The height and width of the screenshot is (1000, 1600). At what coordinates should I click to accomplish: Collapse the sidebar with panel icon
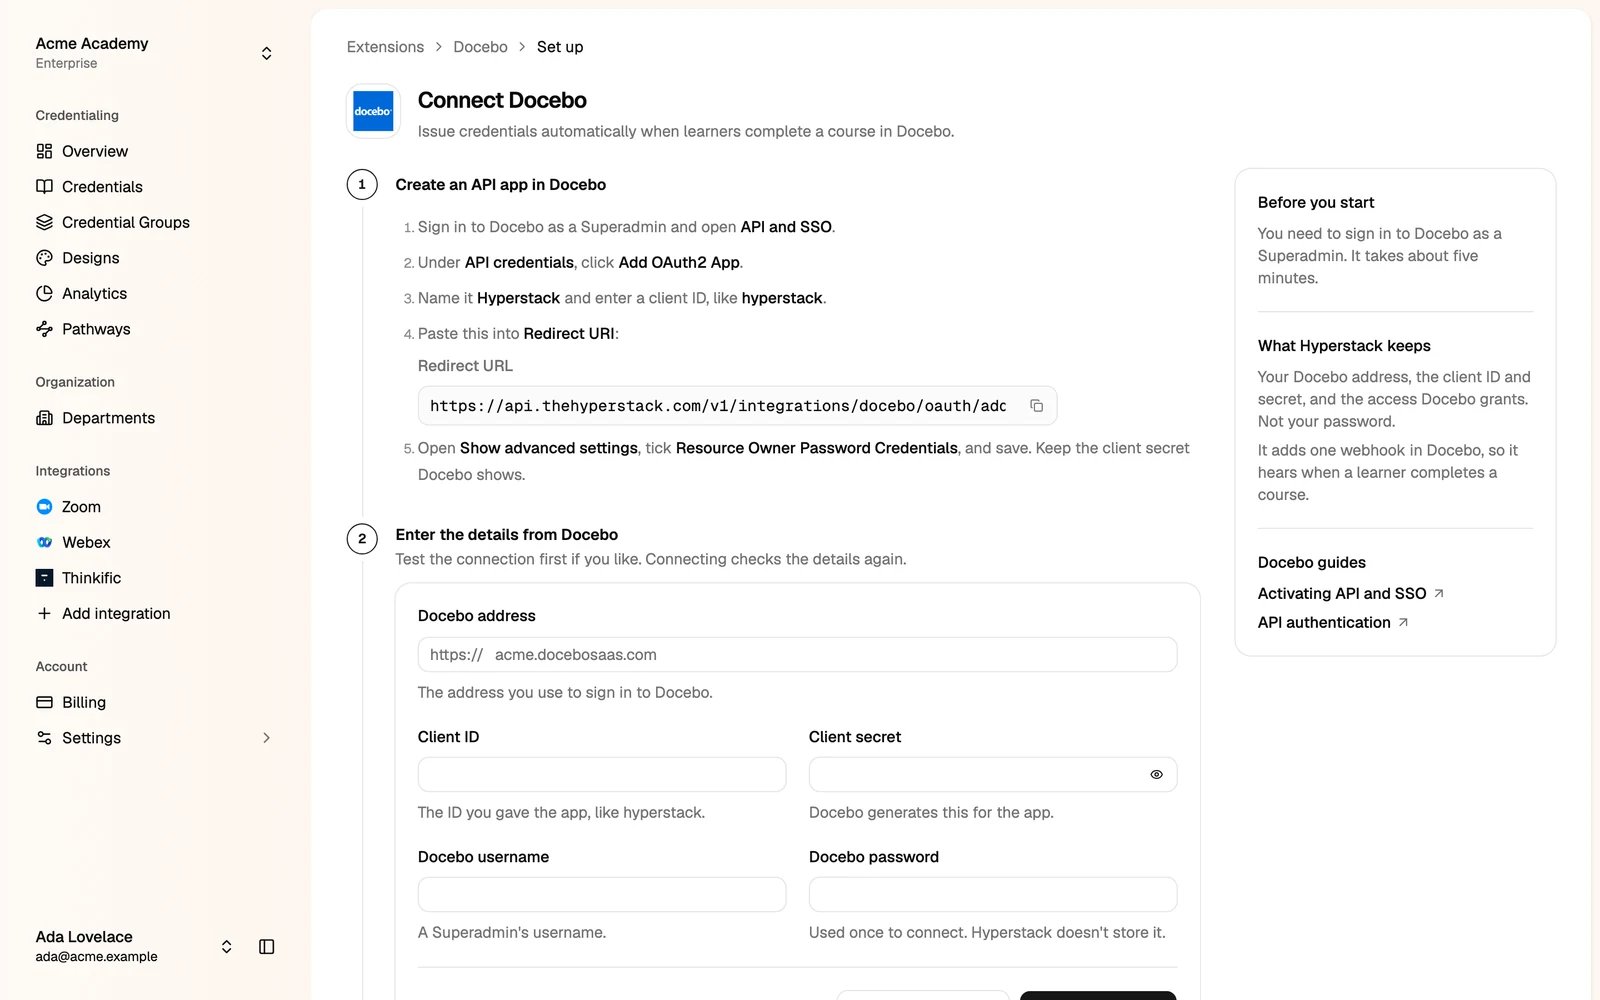coord(266,946)
